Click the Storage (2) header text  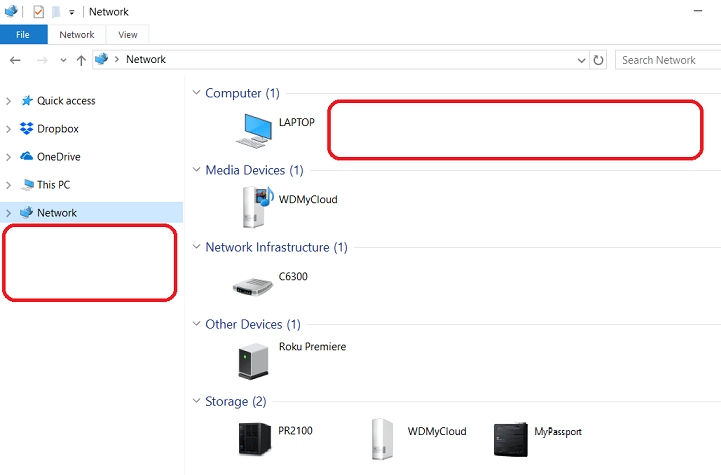235,402
